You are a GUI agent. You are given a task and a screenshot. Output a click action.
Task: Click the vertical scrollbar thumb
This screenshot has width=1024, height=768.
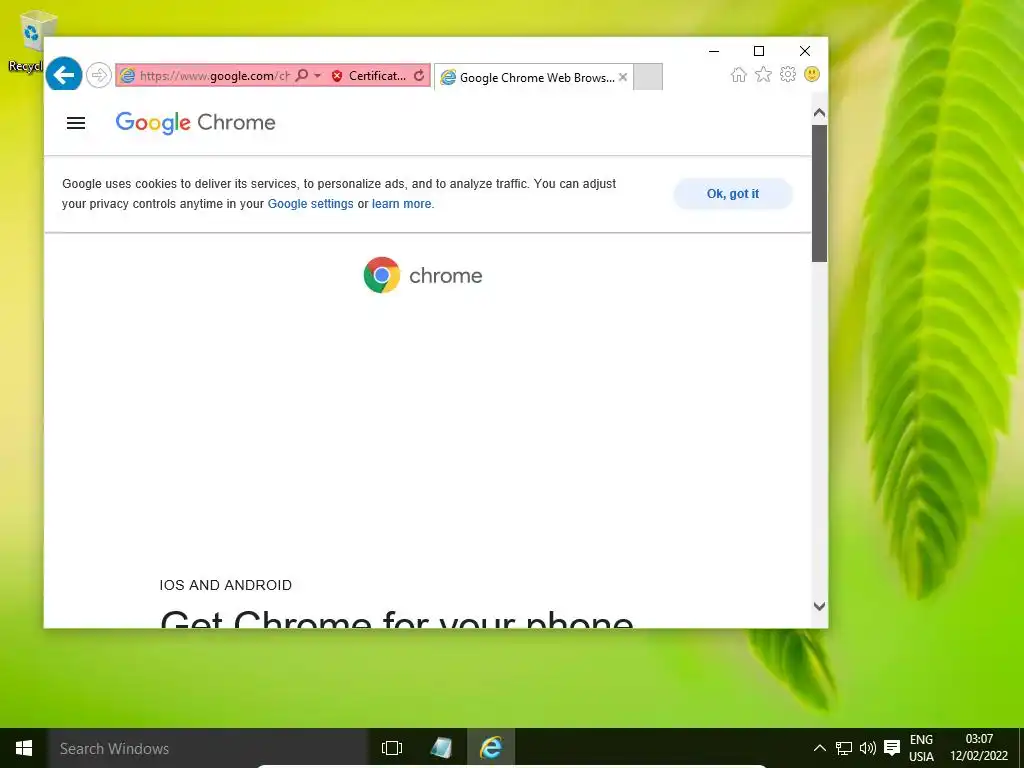tap(820, 193)
